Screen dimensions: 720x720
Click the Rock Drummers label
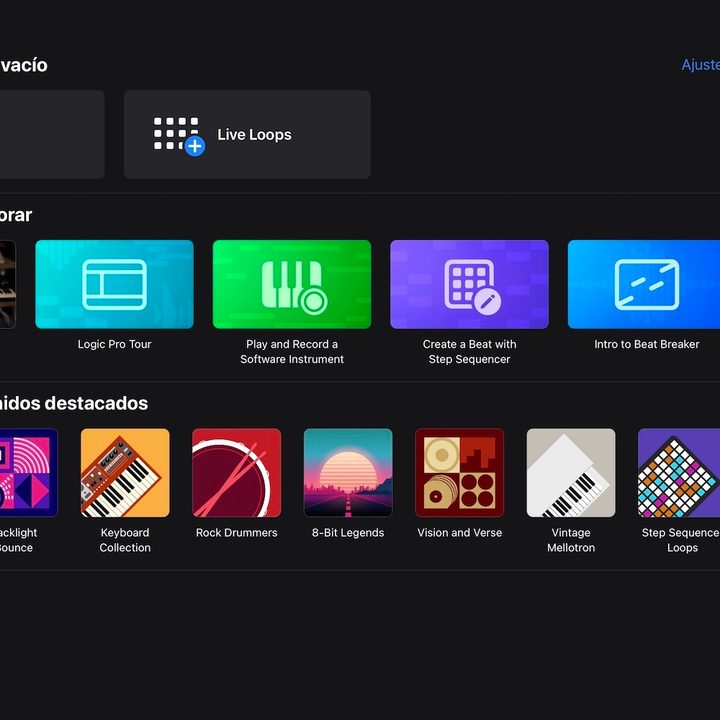[236, 533]
